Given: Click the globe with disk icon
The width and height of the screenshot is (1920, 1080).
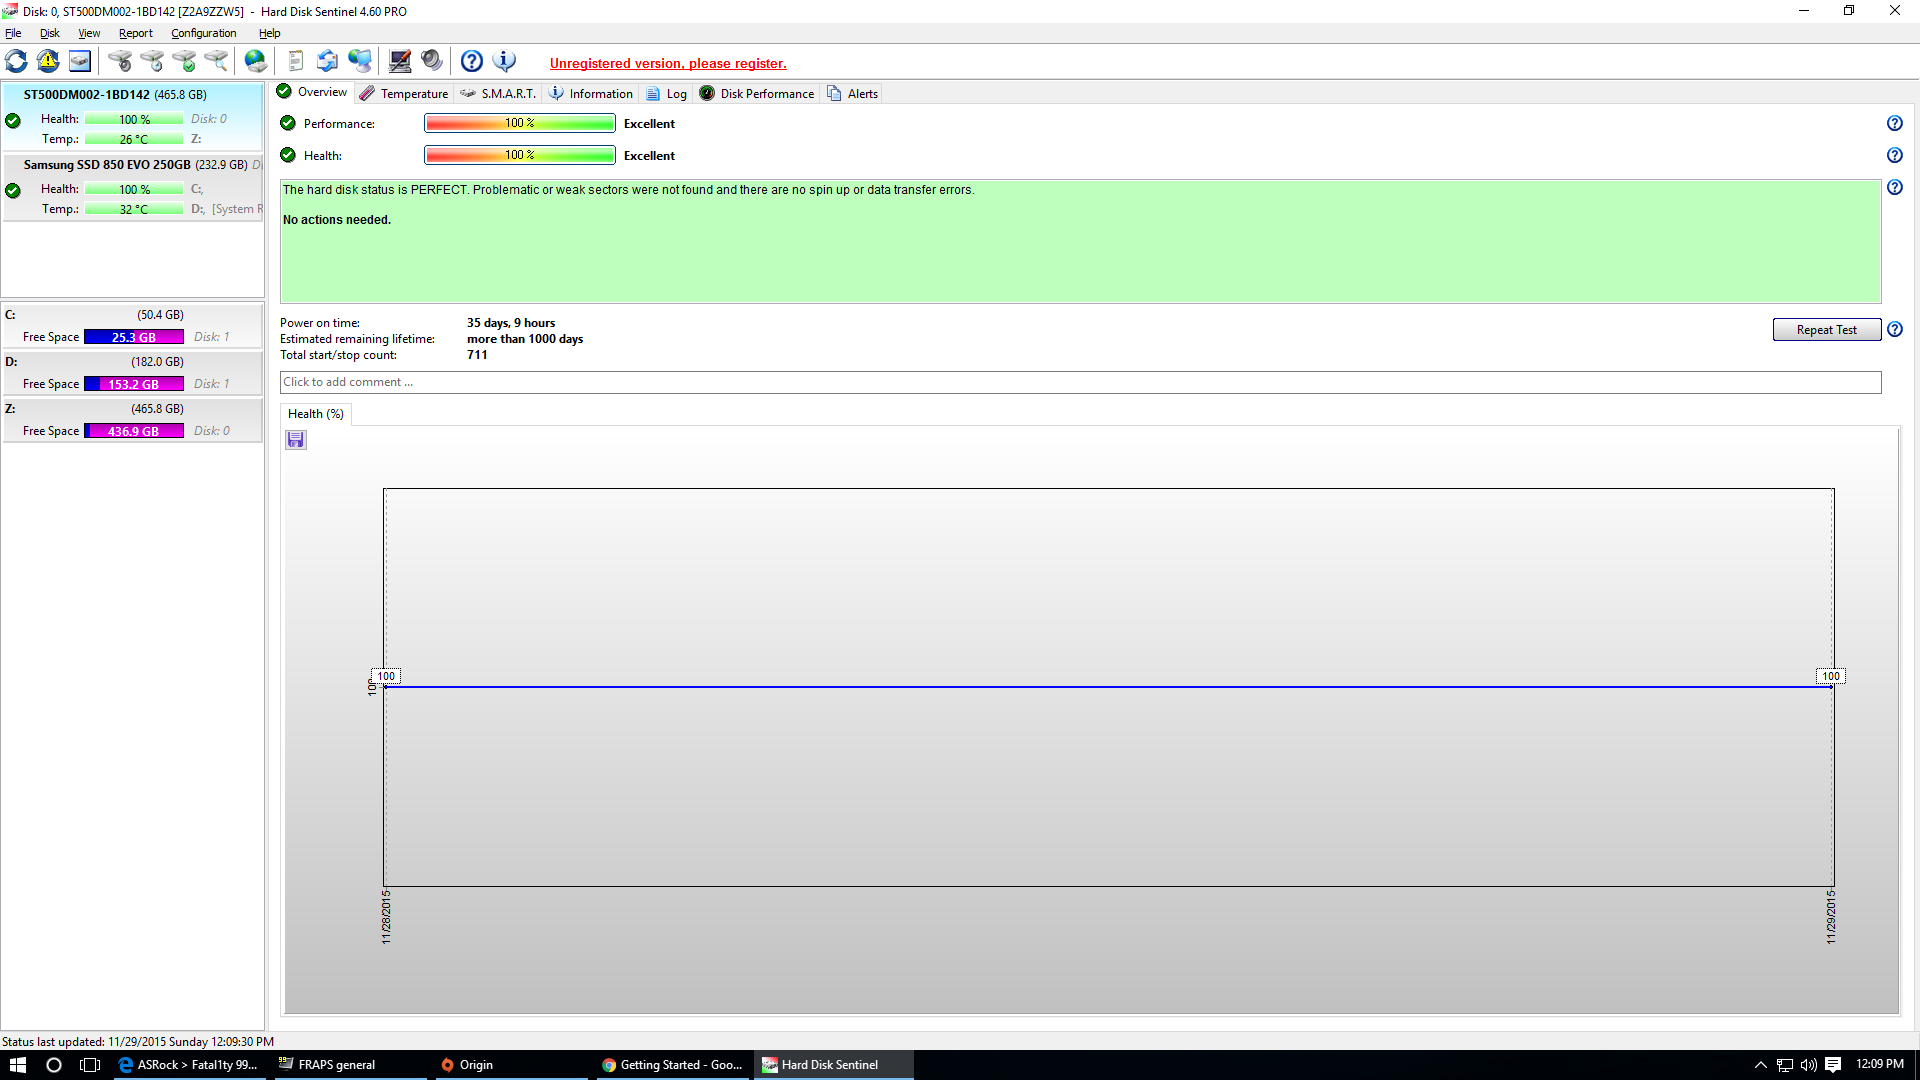Looking at the screenshot, I should (x=256, y=61).
